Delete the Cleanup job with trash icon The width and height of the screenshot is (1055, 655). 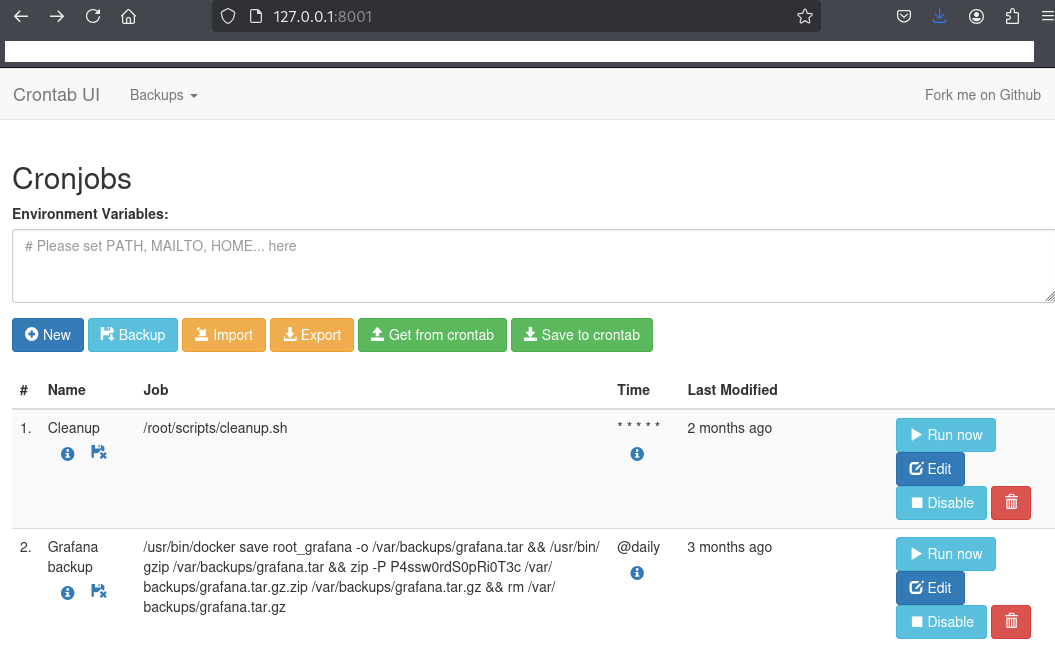1010,503
